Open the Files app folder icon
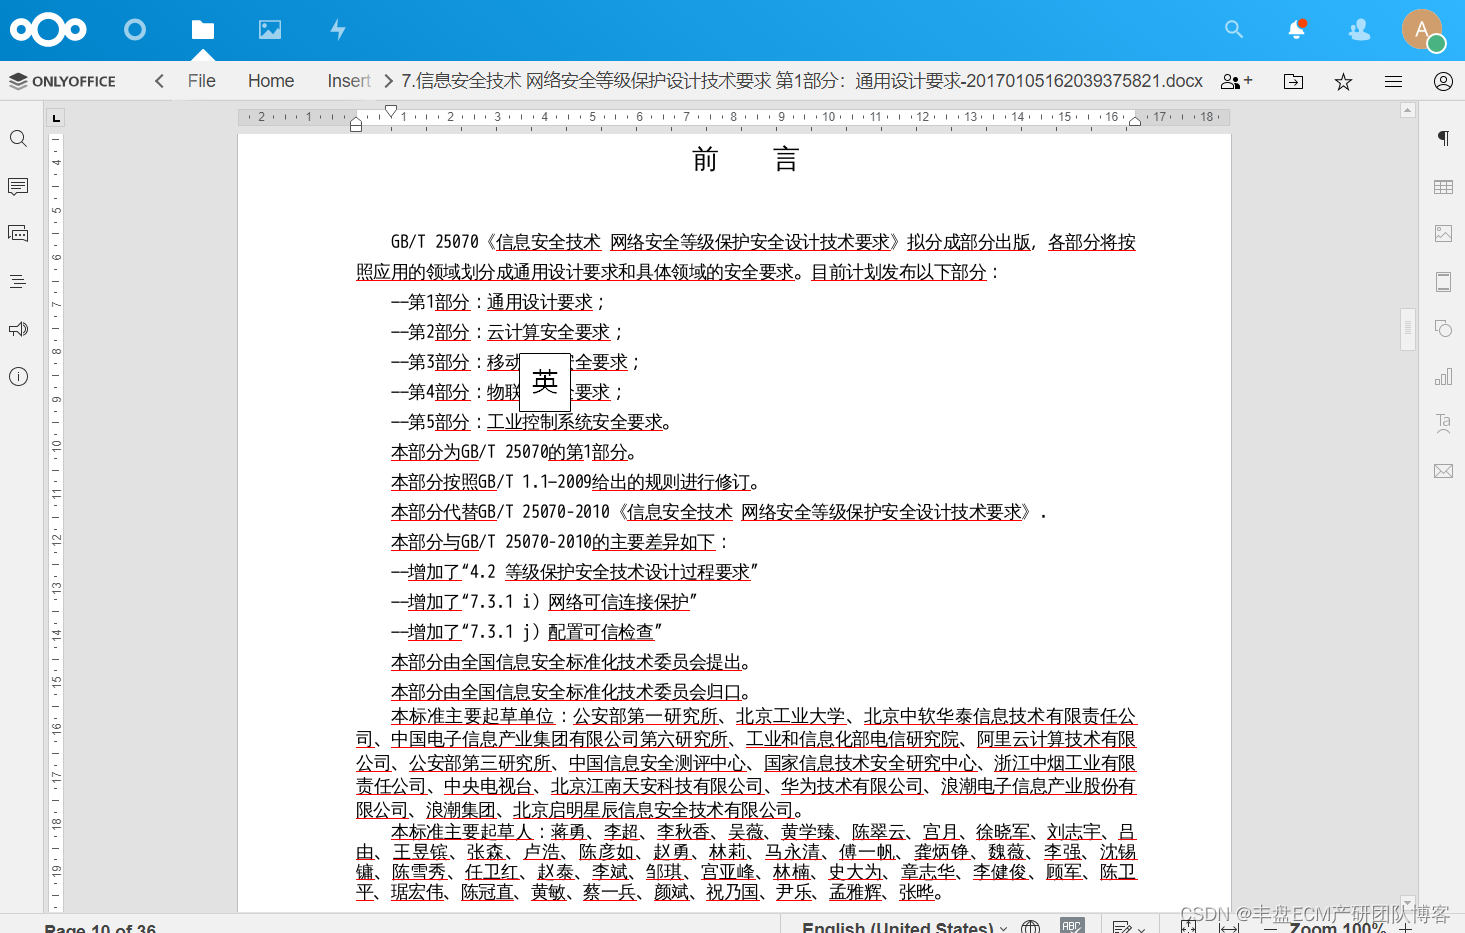This screenshot has width=1465, height=933. click(203, 30)
